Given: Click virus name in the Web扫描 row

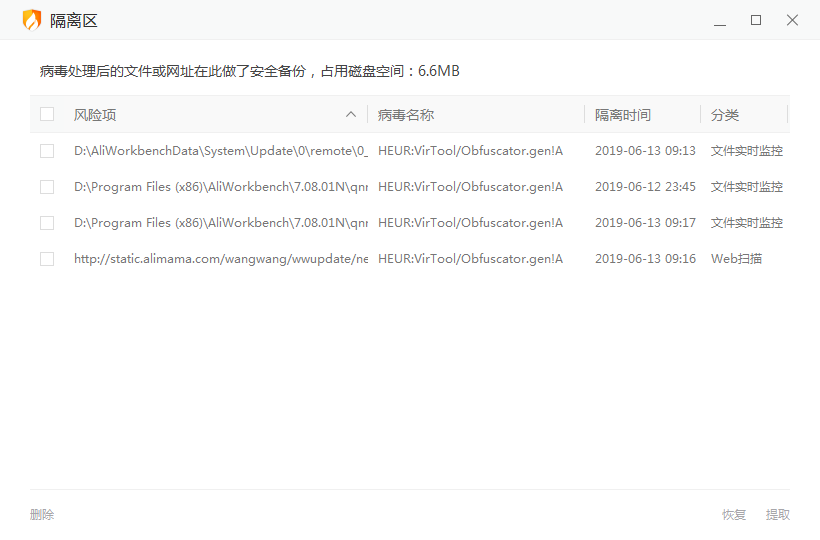Looking at the screenshot, I should click(x=470, y=259).
